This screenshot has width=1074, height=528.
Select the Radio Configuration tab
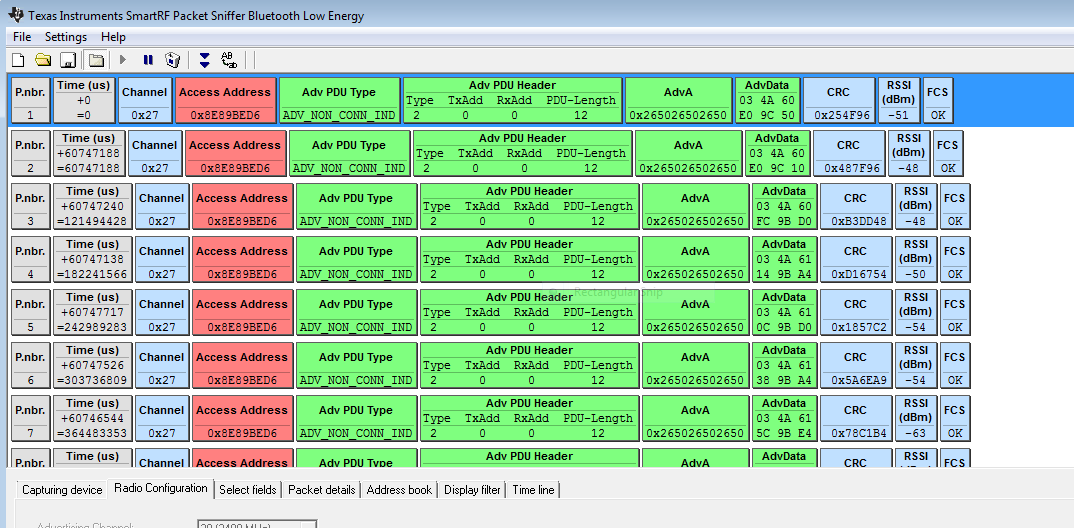161,488
